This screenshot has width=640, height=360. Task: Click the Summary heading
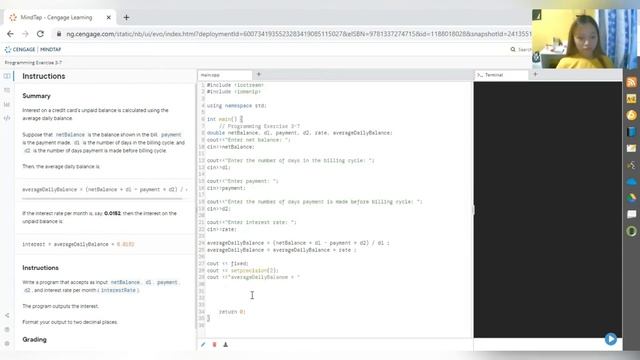36,96
